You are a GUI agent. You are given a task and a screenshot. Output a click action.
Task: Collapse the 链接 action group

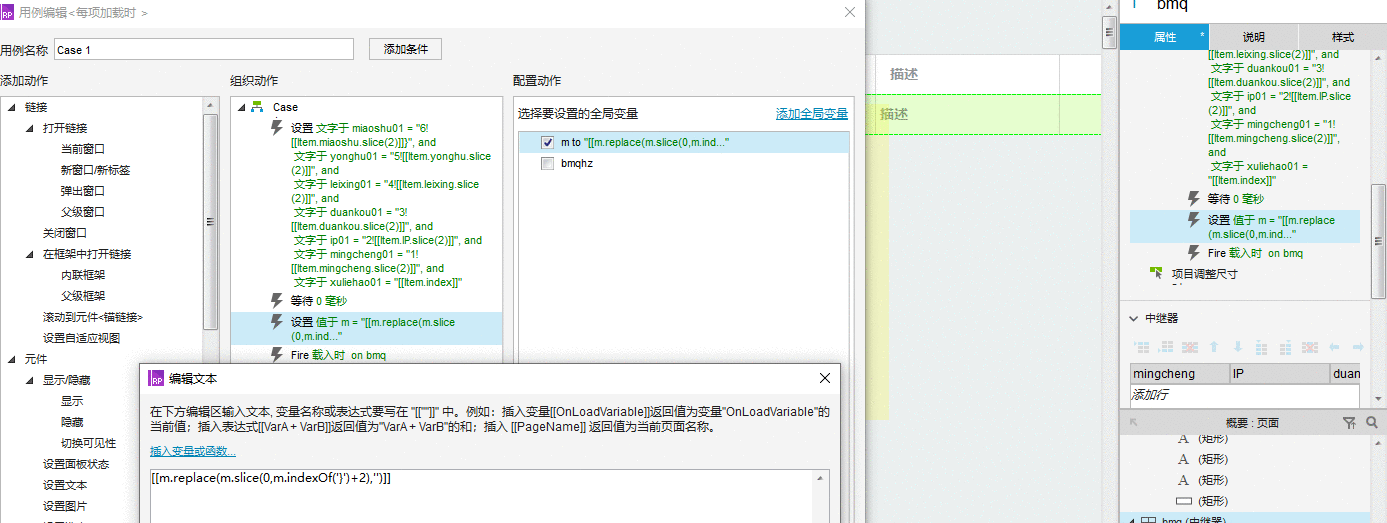tap(12, 107)
